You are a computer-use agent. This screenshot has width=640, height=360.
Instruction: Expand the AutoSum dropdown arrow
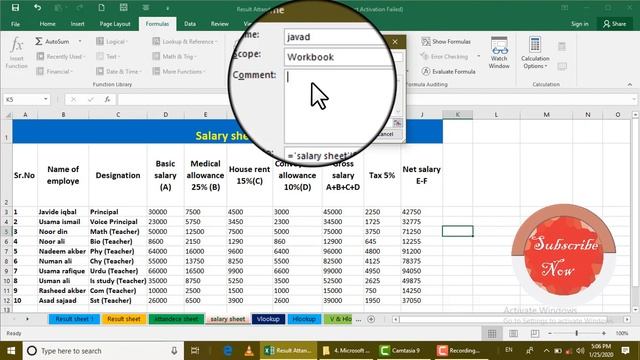(x=80, y=42)
